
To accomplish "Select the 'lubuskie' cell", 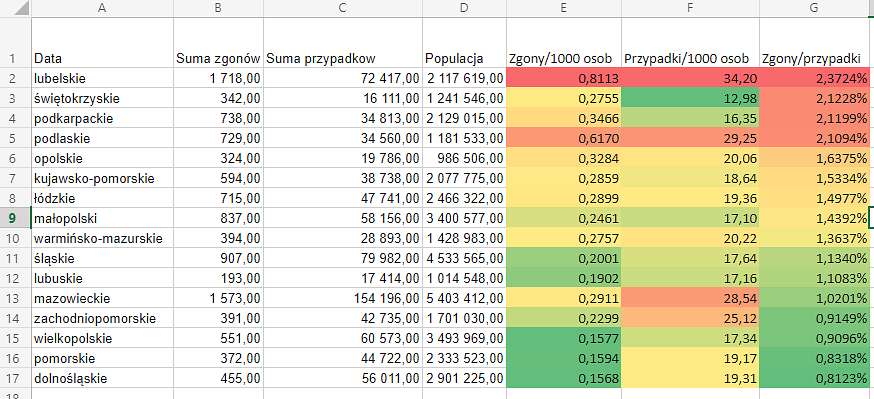I will tap(103, 278).
